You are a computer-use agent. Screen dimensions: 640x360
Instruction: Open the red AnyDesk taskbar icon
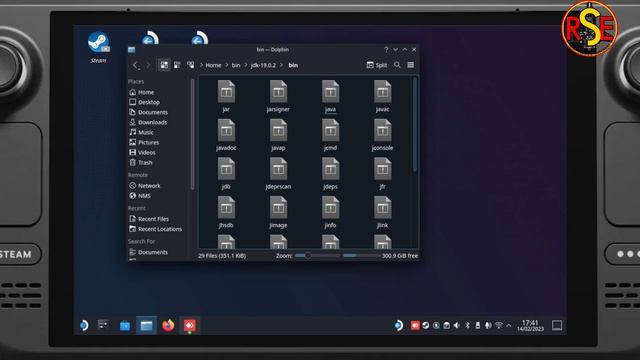pyautogui.click(x=189, y=325)
